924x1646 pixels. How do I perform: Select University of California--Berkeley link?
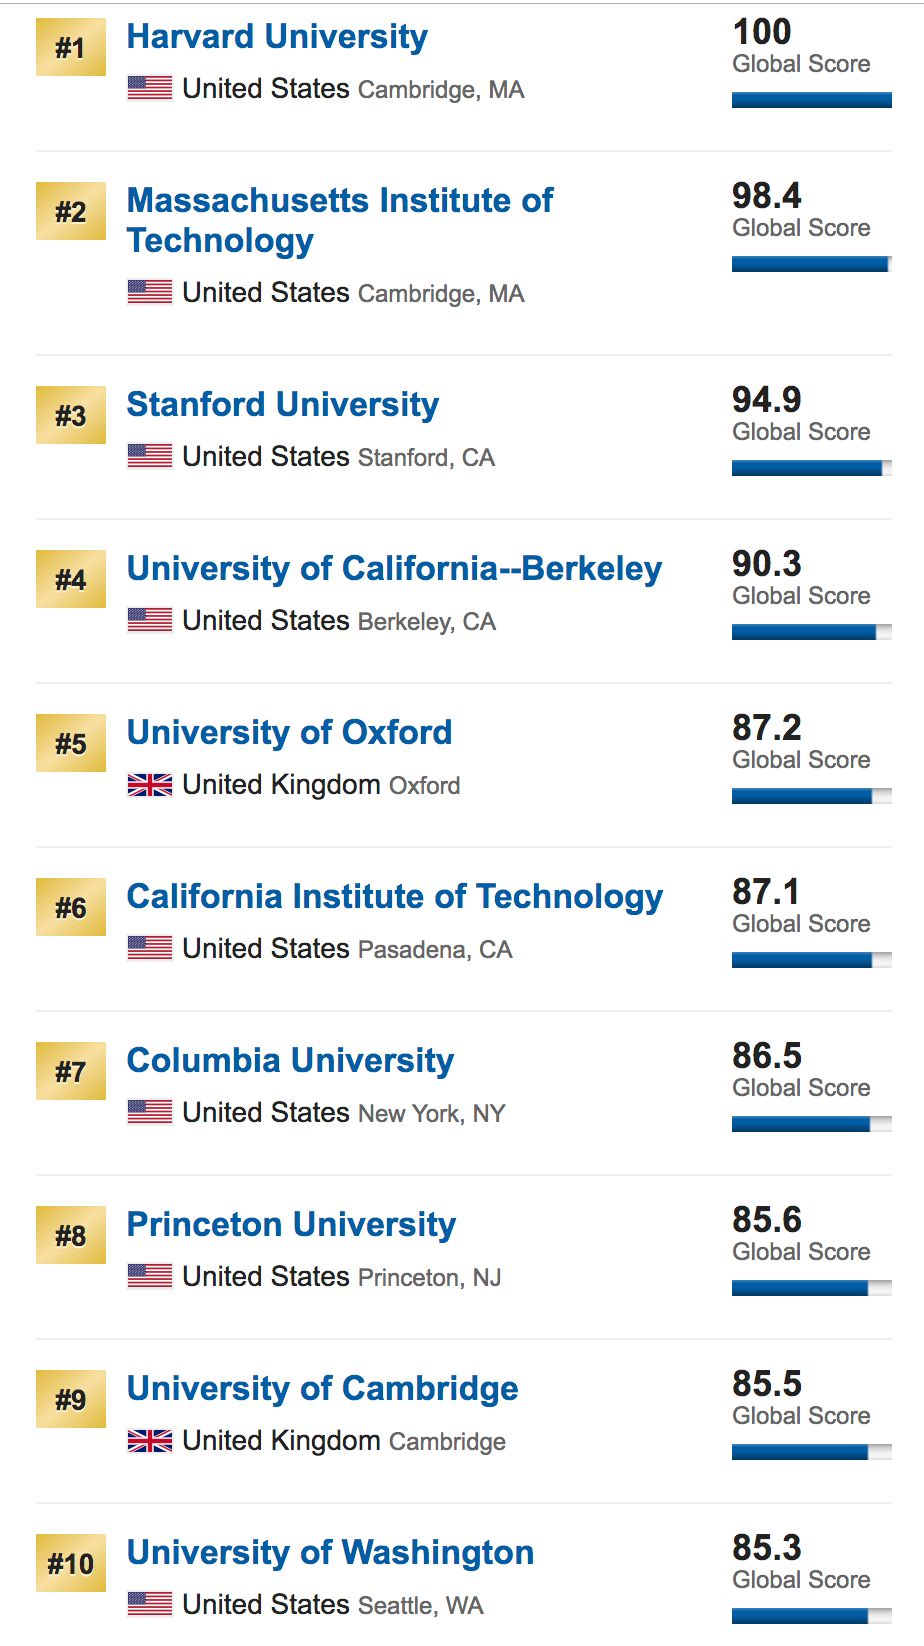[394, 569]
